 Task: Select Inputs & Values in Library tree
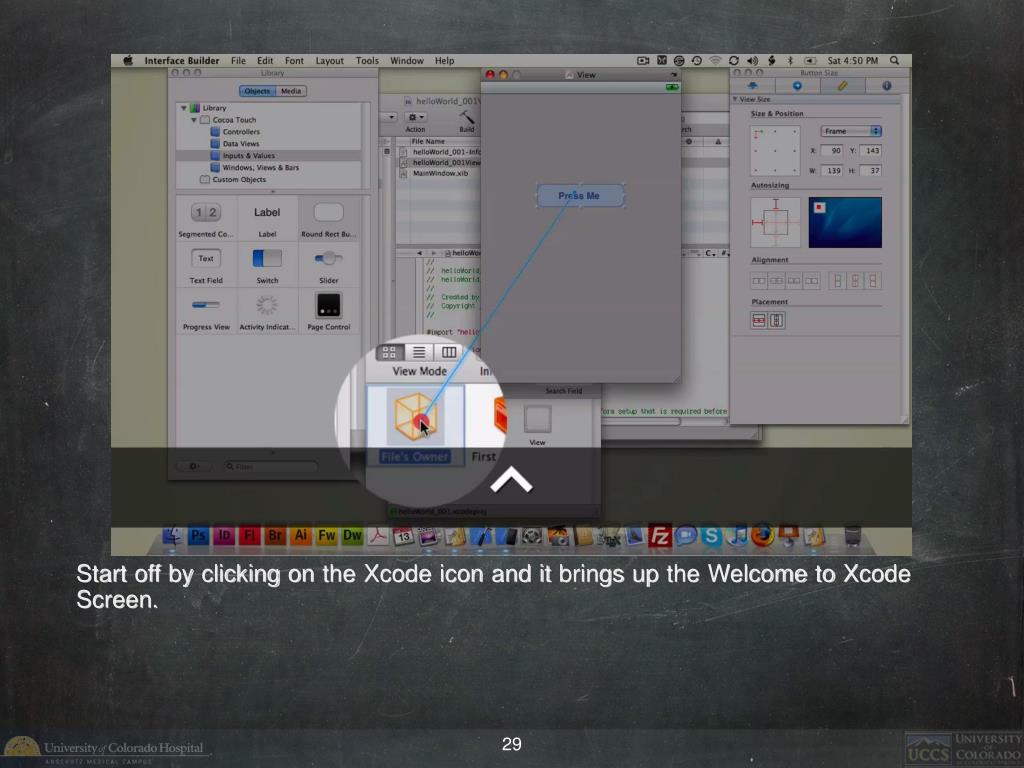(249, 155)
